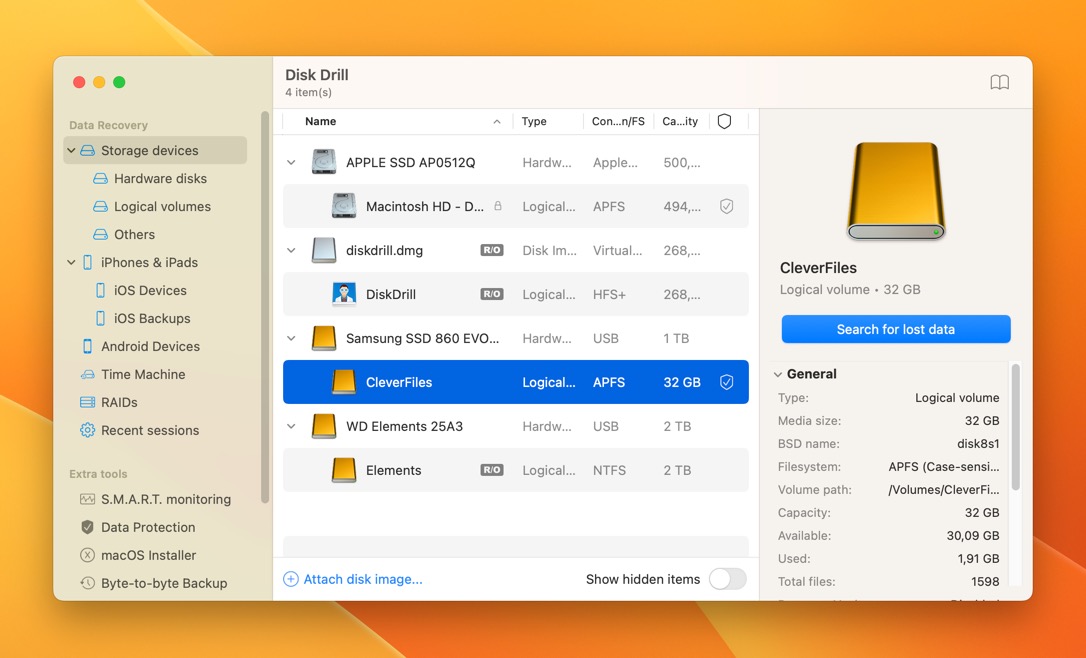Click the details panel scrollbar
The height and width of the screenshot is (658, 1086).
point(1016,427)
